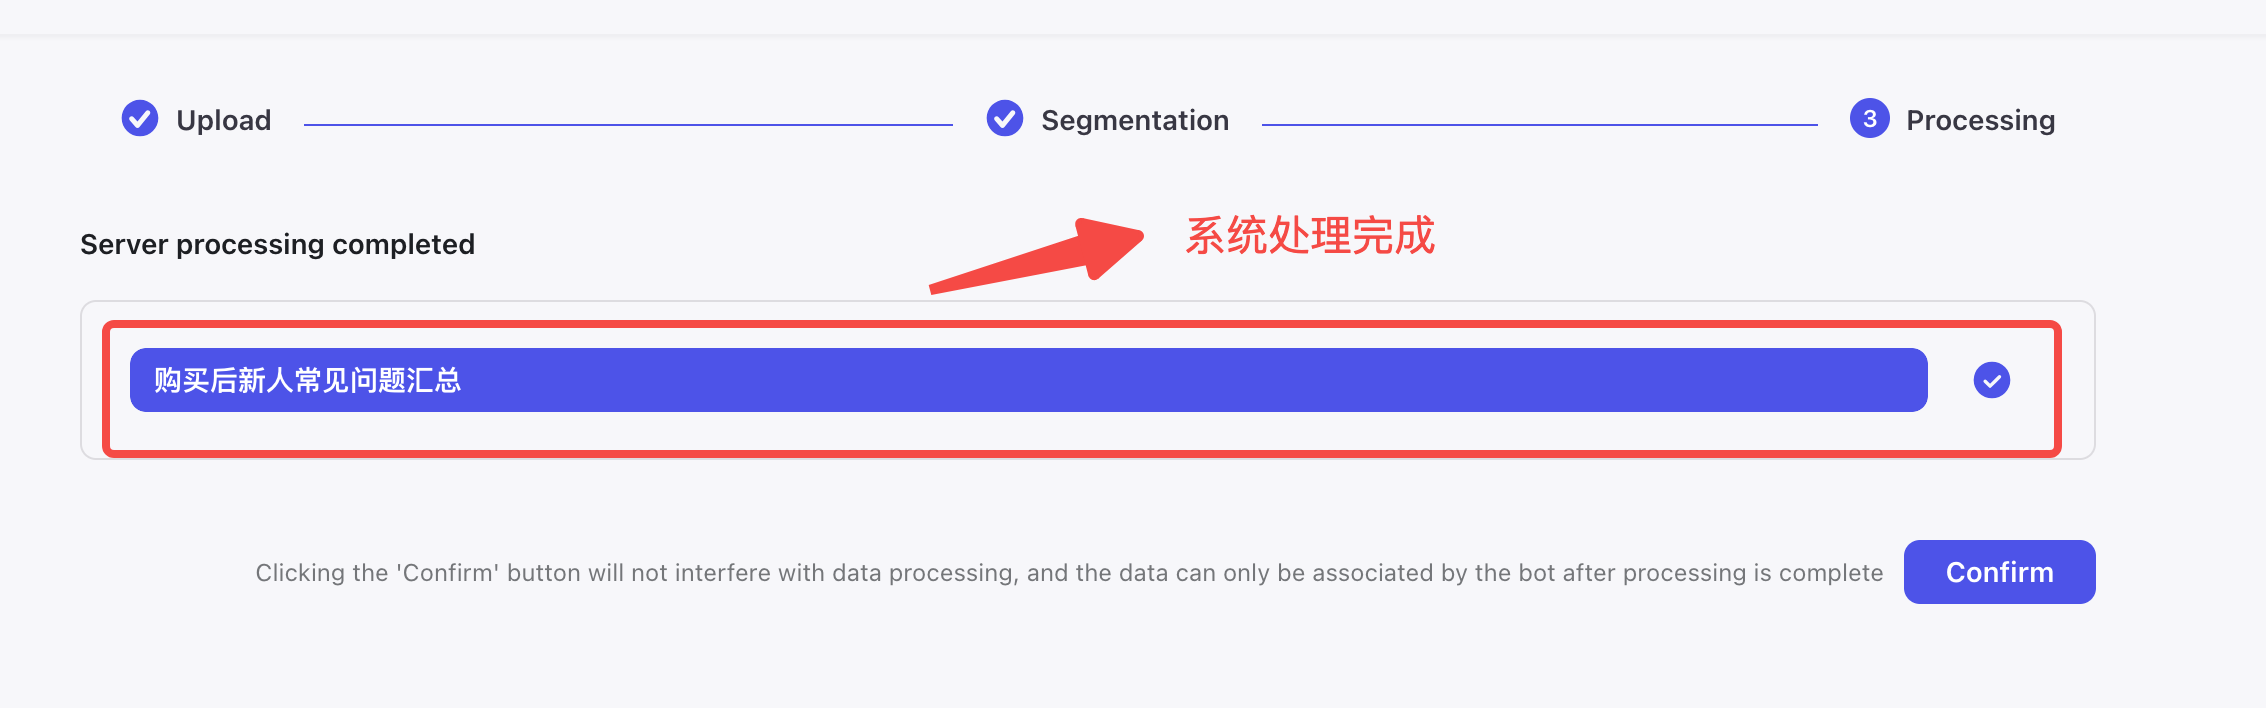2266x708 pixels.
Task: Click the quoted 'Confirm' word in hint text
Action: tap(448, 573)
